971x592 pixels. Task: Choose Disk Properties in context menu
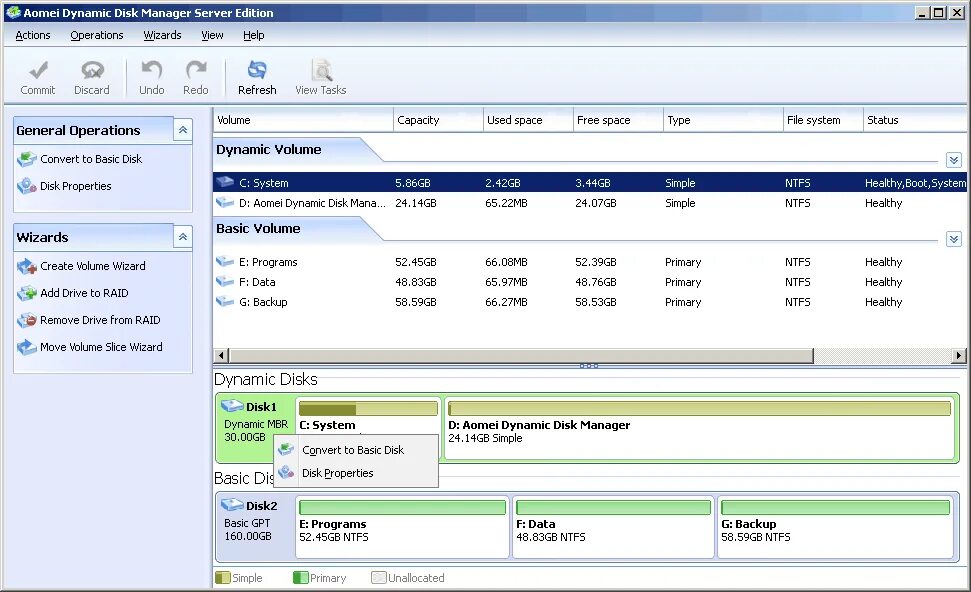coord(356,472)
